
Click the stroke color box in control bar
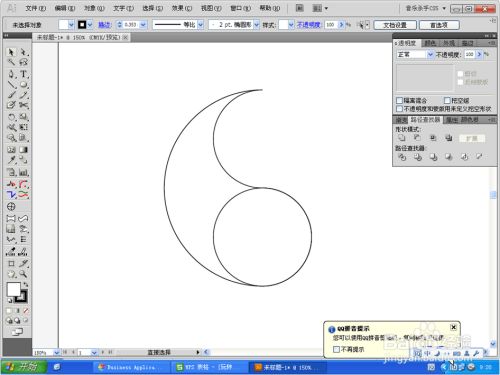tap(82, 25)
